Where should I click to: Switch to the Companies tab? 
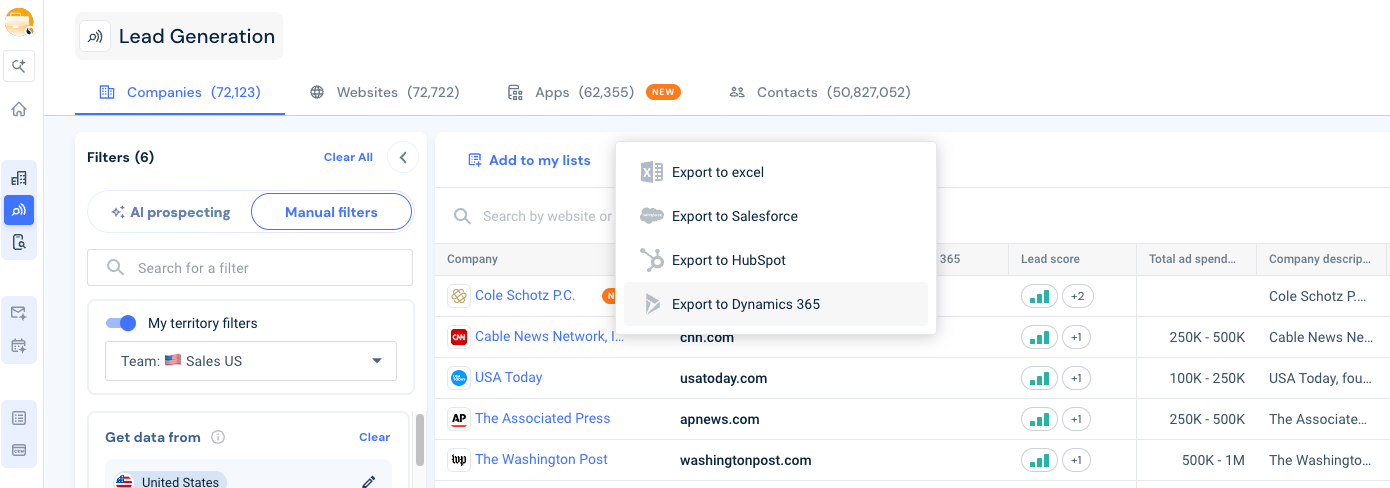(x=180, y=92)
